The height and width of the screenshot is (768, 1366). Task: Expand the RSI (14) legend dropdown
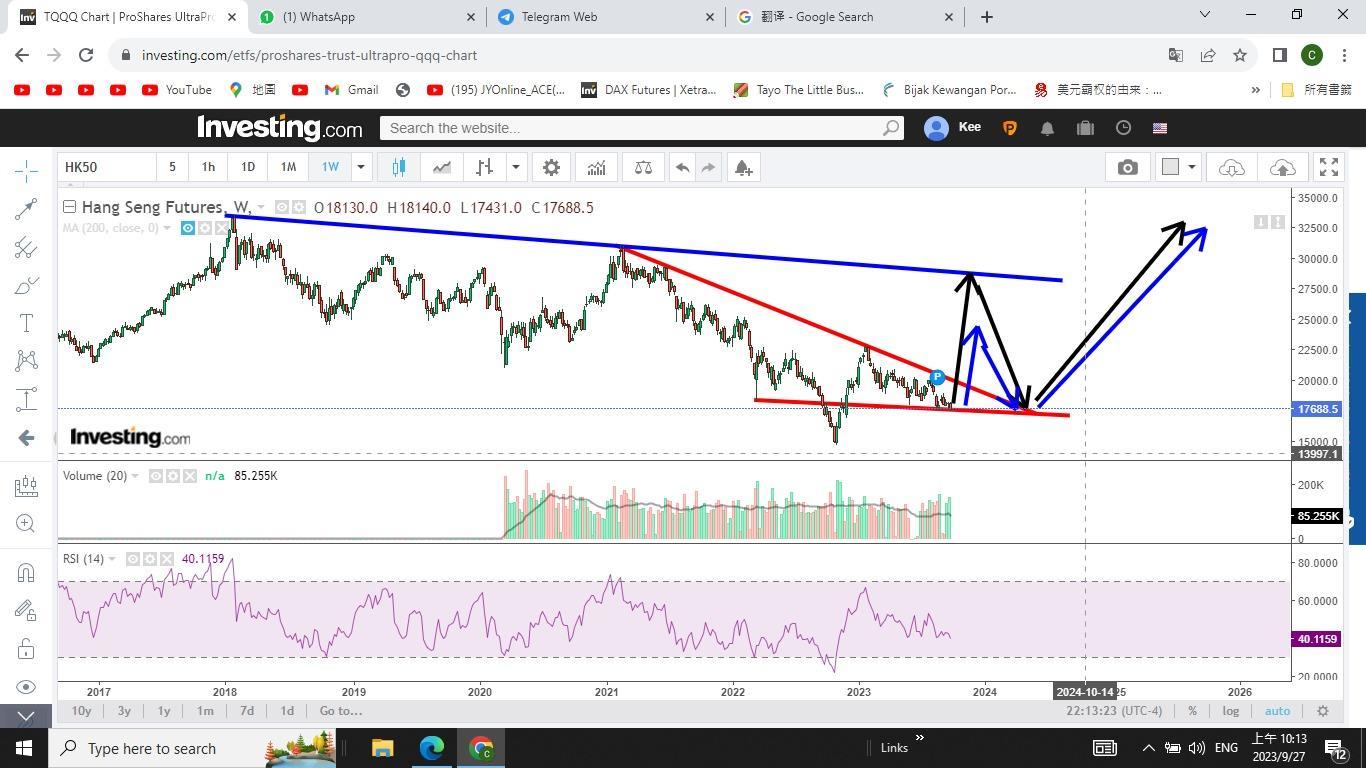click(111, 559)
